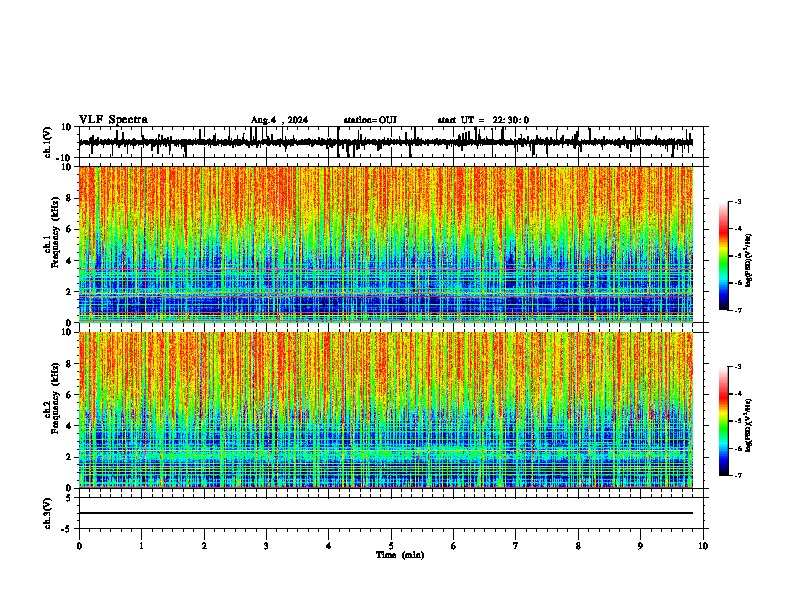Click the flat ch.3 voltage trace line

386,513
